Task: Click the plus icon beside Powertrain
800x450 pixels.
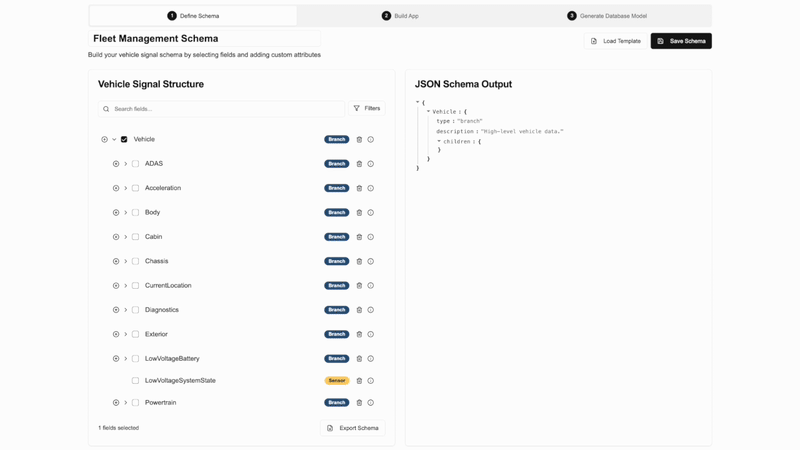Action: [x=116, y=403]
